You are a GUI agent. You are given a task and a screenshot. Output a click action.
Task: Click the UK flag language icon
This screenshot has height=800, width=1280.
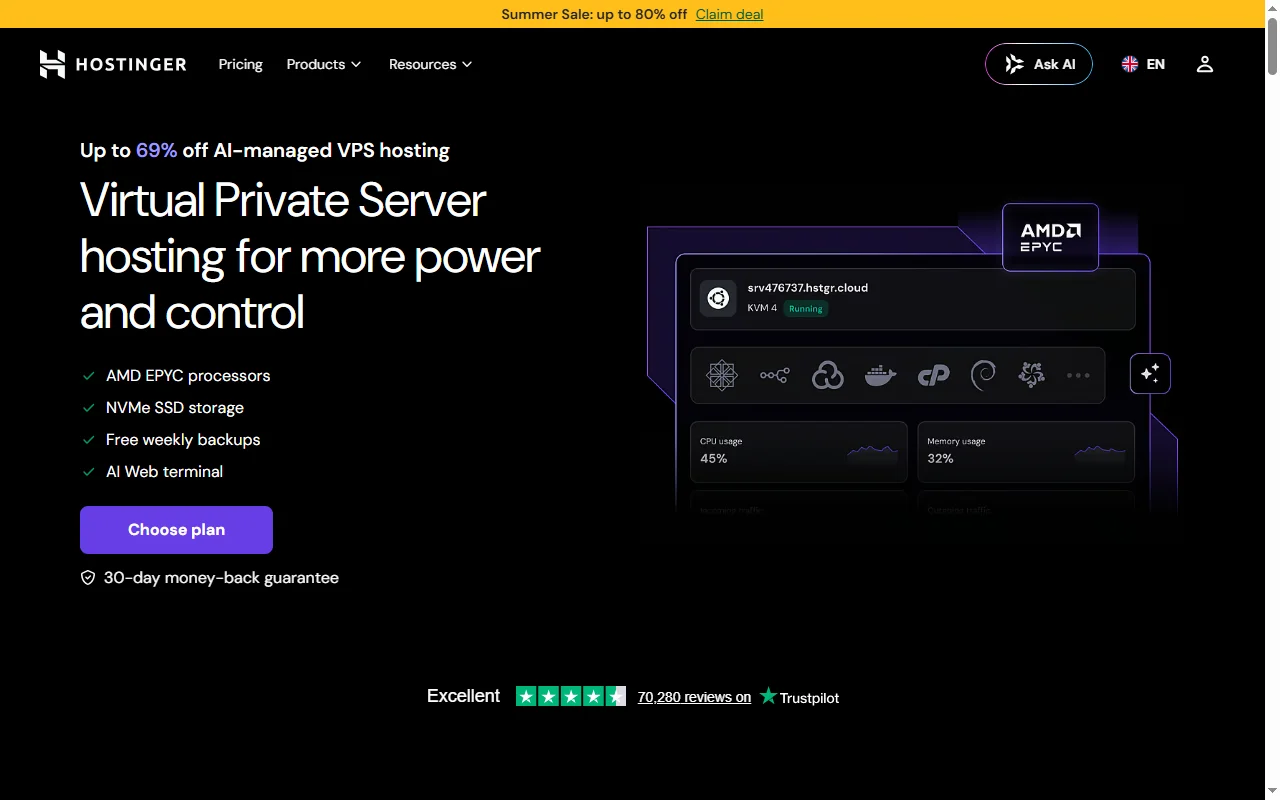tap(1130, 64)
